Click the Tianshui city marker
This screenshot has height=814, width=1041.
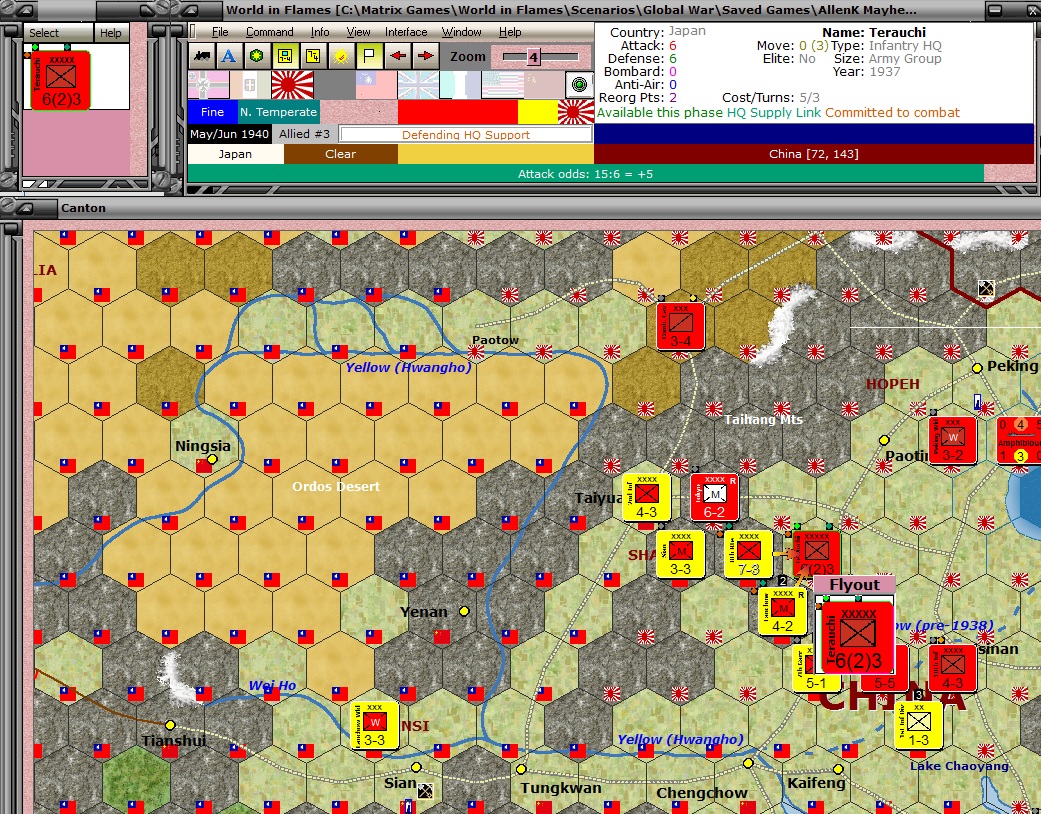pyautogui.click(x=170, y=725)
